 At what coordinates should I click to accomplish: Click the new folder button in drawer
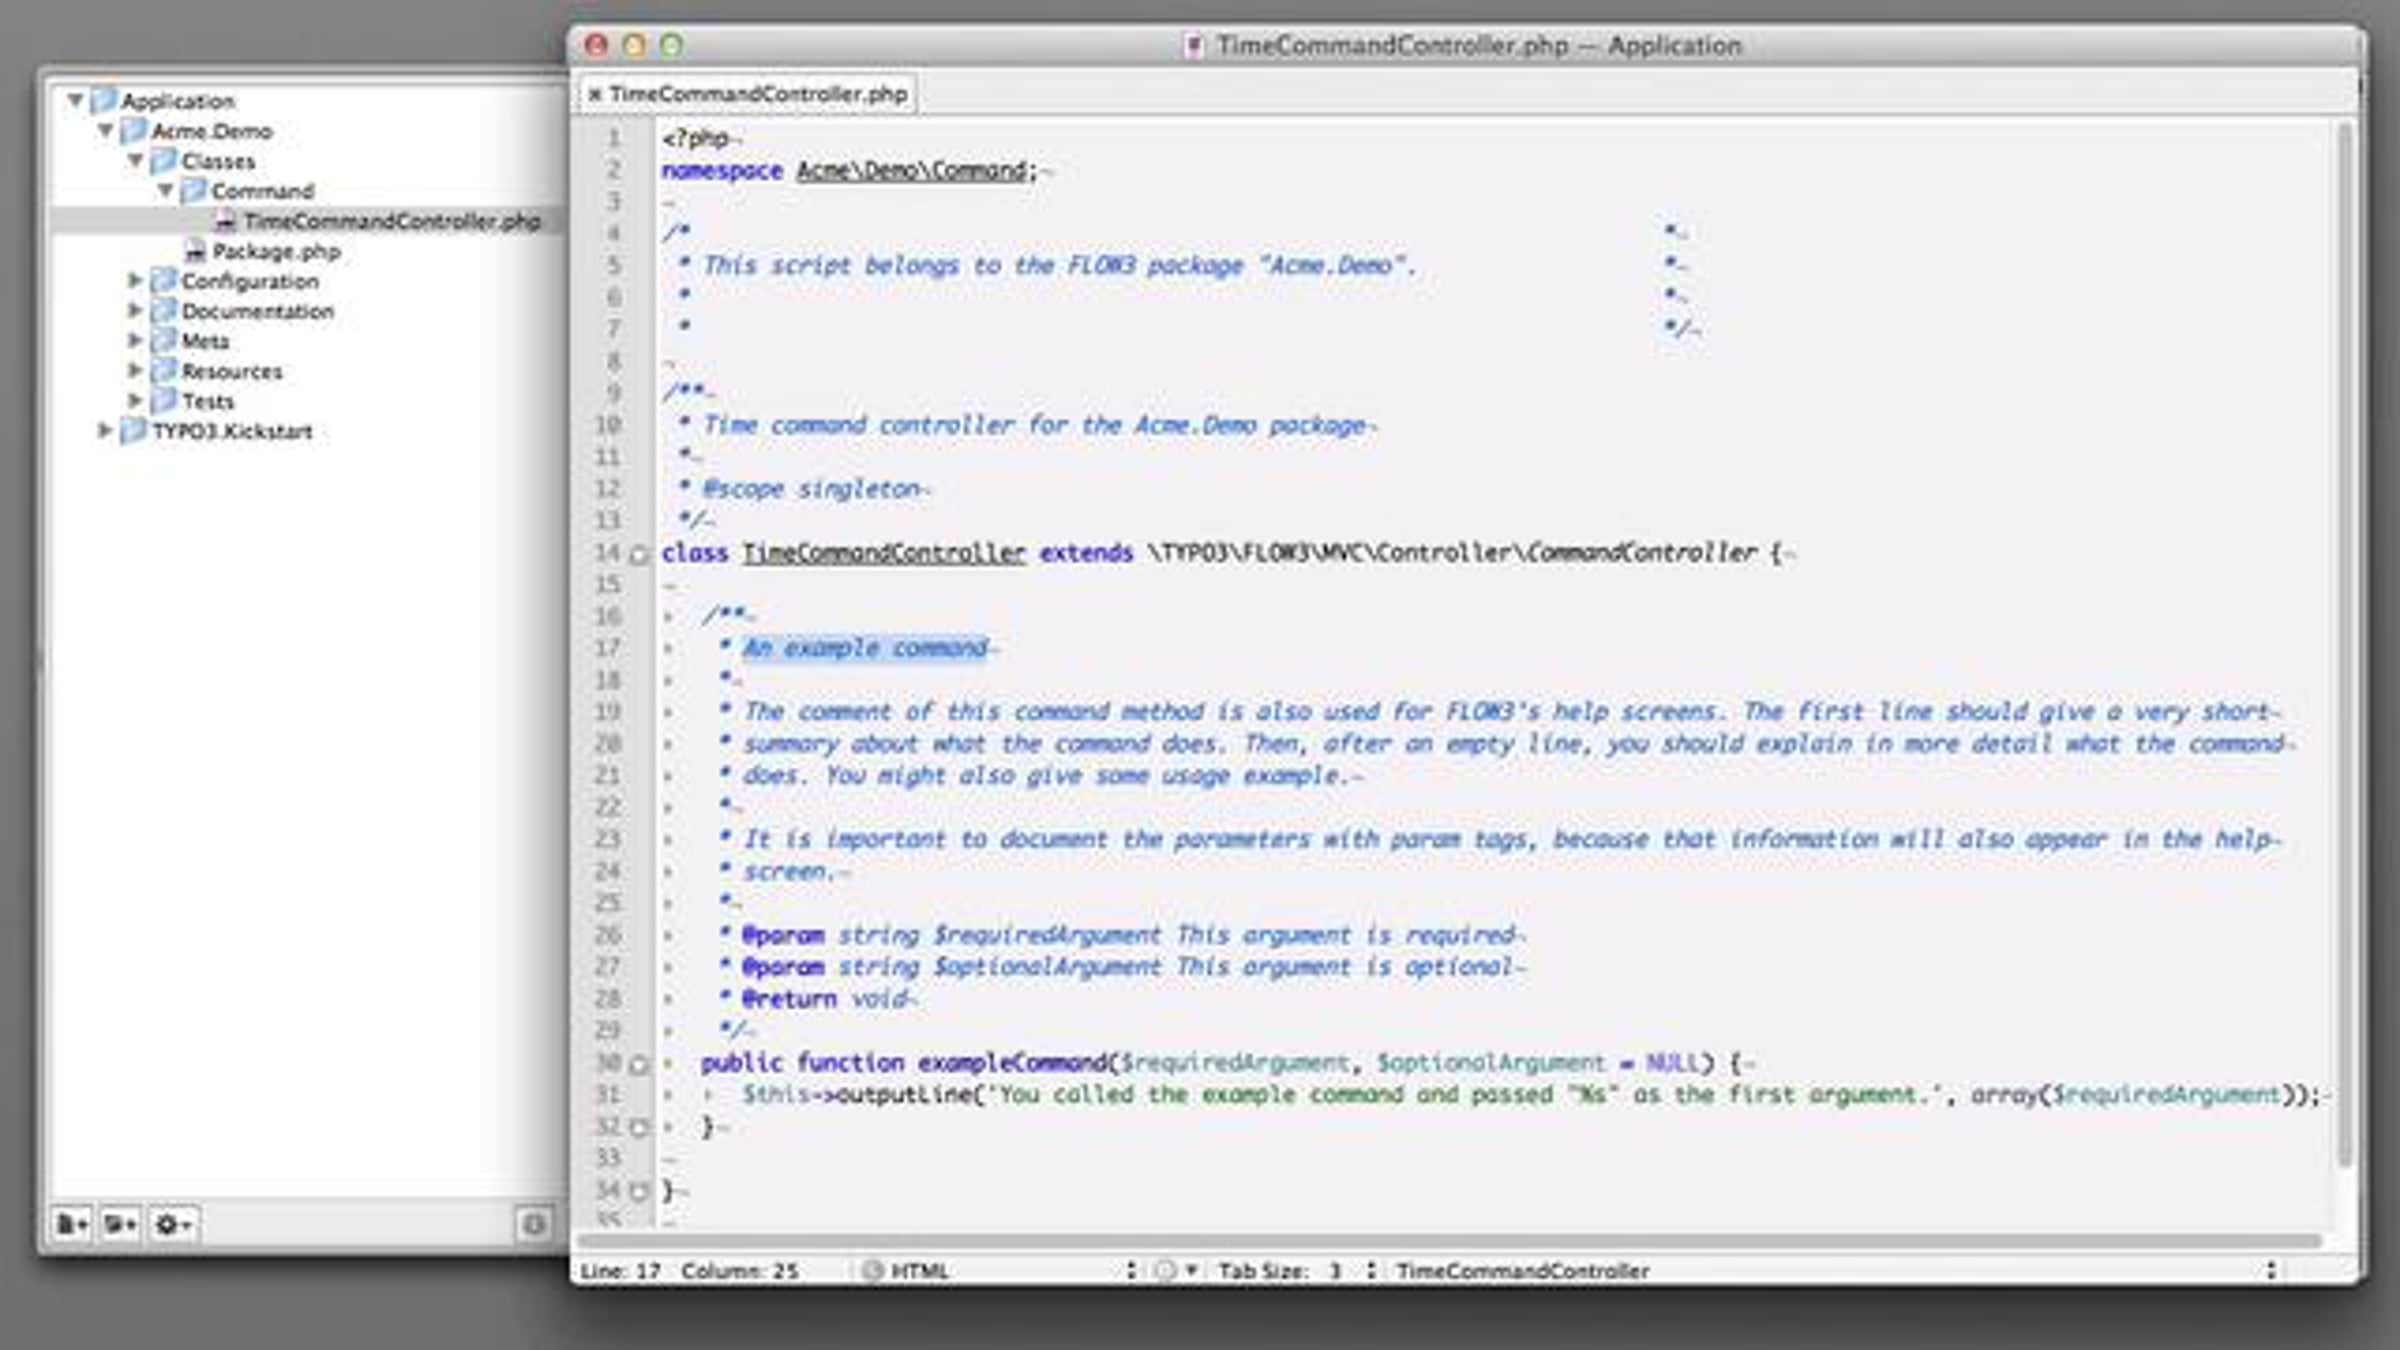click(121, 1224)
